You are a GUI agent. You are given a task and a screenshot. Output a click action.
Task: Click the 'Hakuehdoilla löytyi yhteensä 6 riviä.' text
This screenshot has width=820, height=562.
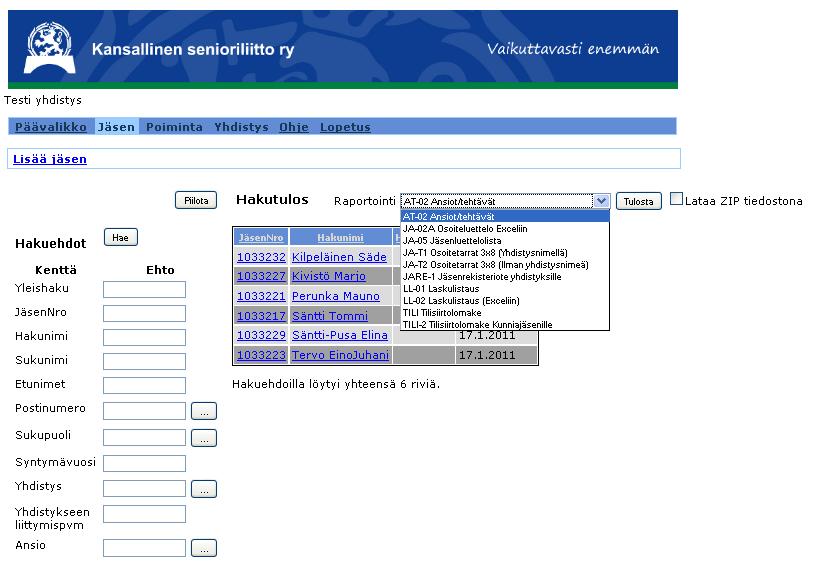point(336,384)
